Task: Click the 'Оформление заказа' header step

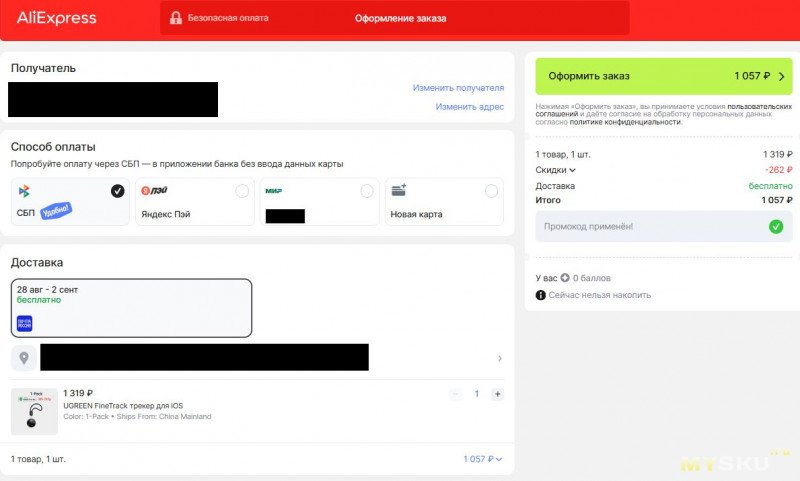Action: pyautogui.click(x=401, y=18)
